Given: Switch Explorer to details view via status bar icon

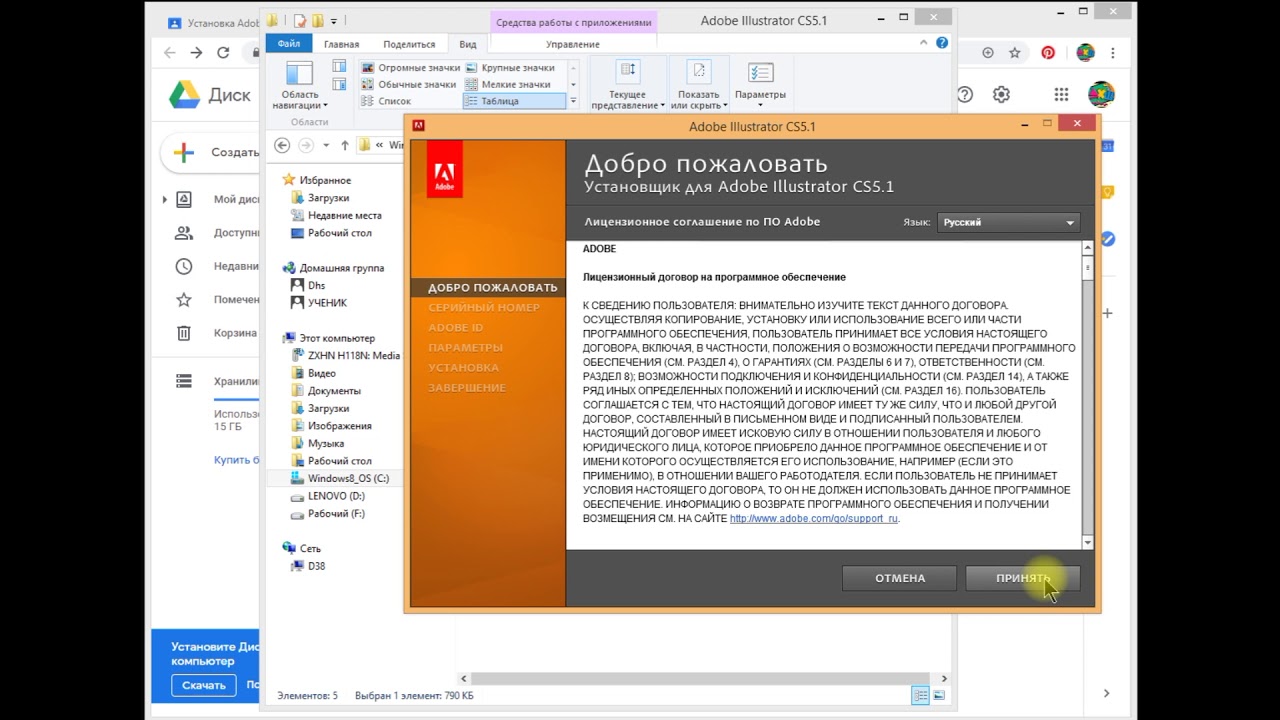Looking at the screenshot, I should click(x=921, y=695).
